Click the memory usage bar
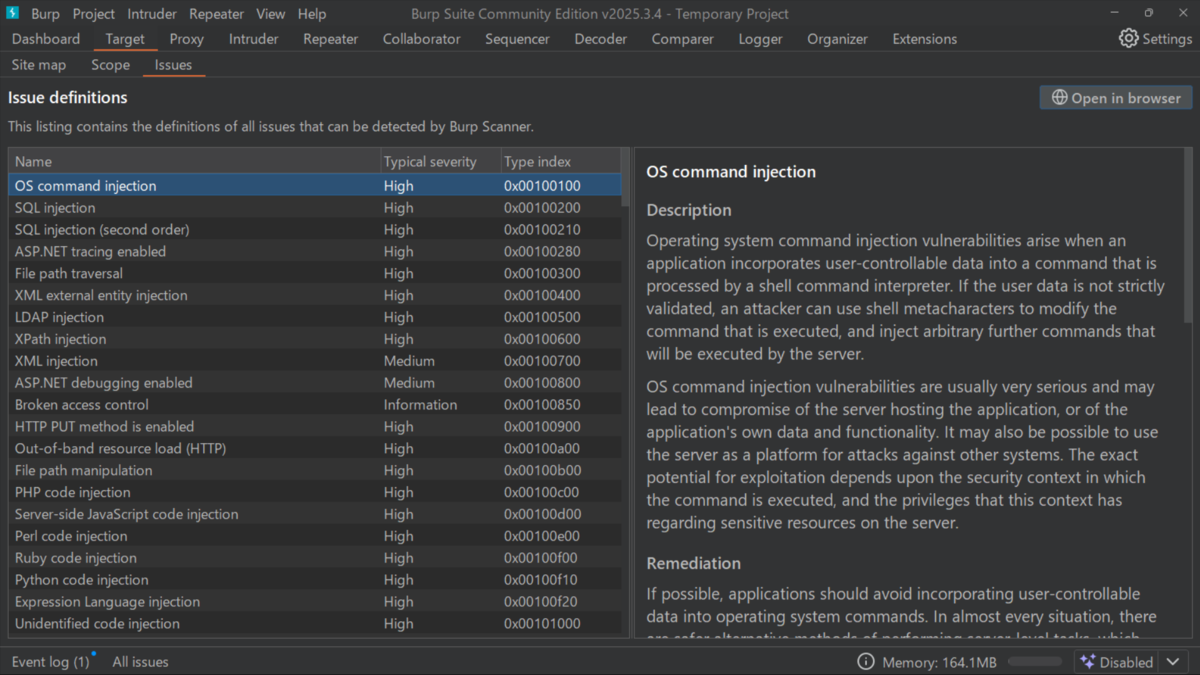The height and width of the screenshot is (675, 1200). pyautogui.click(x=1035, y=662)
